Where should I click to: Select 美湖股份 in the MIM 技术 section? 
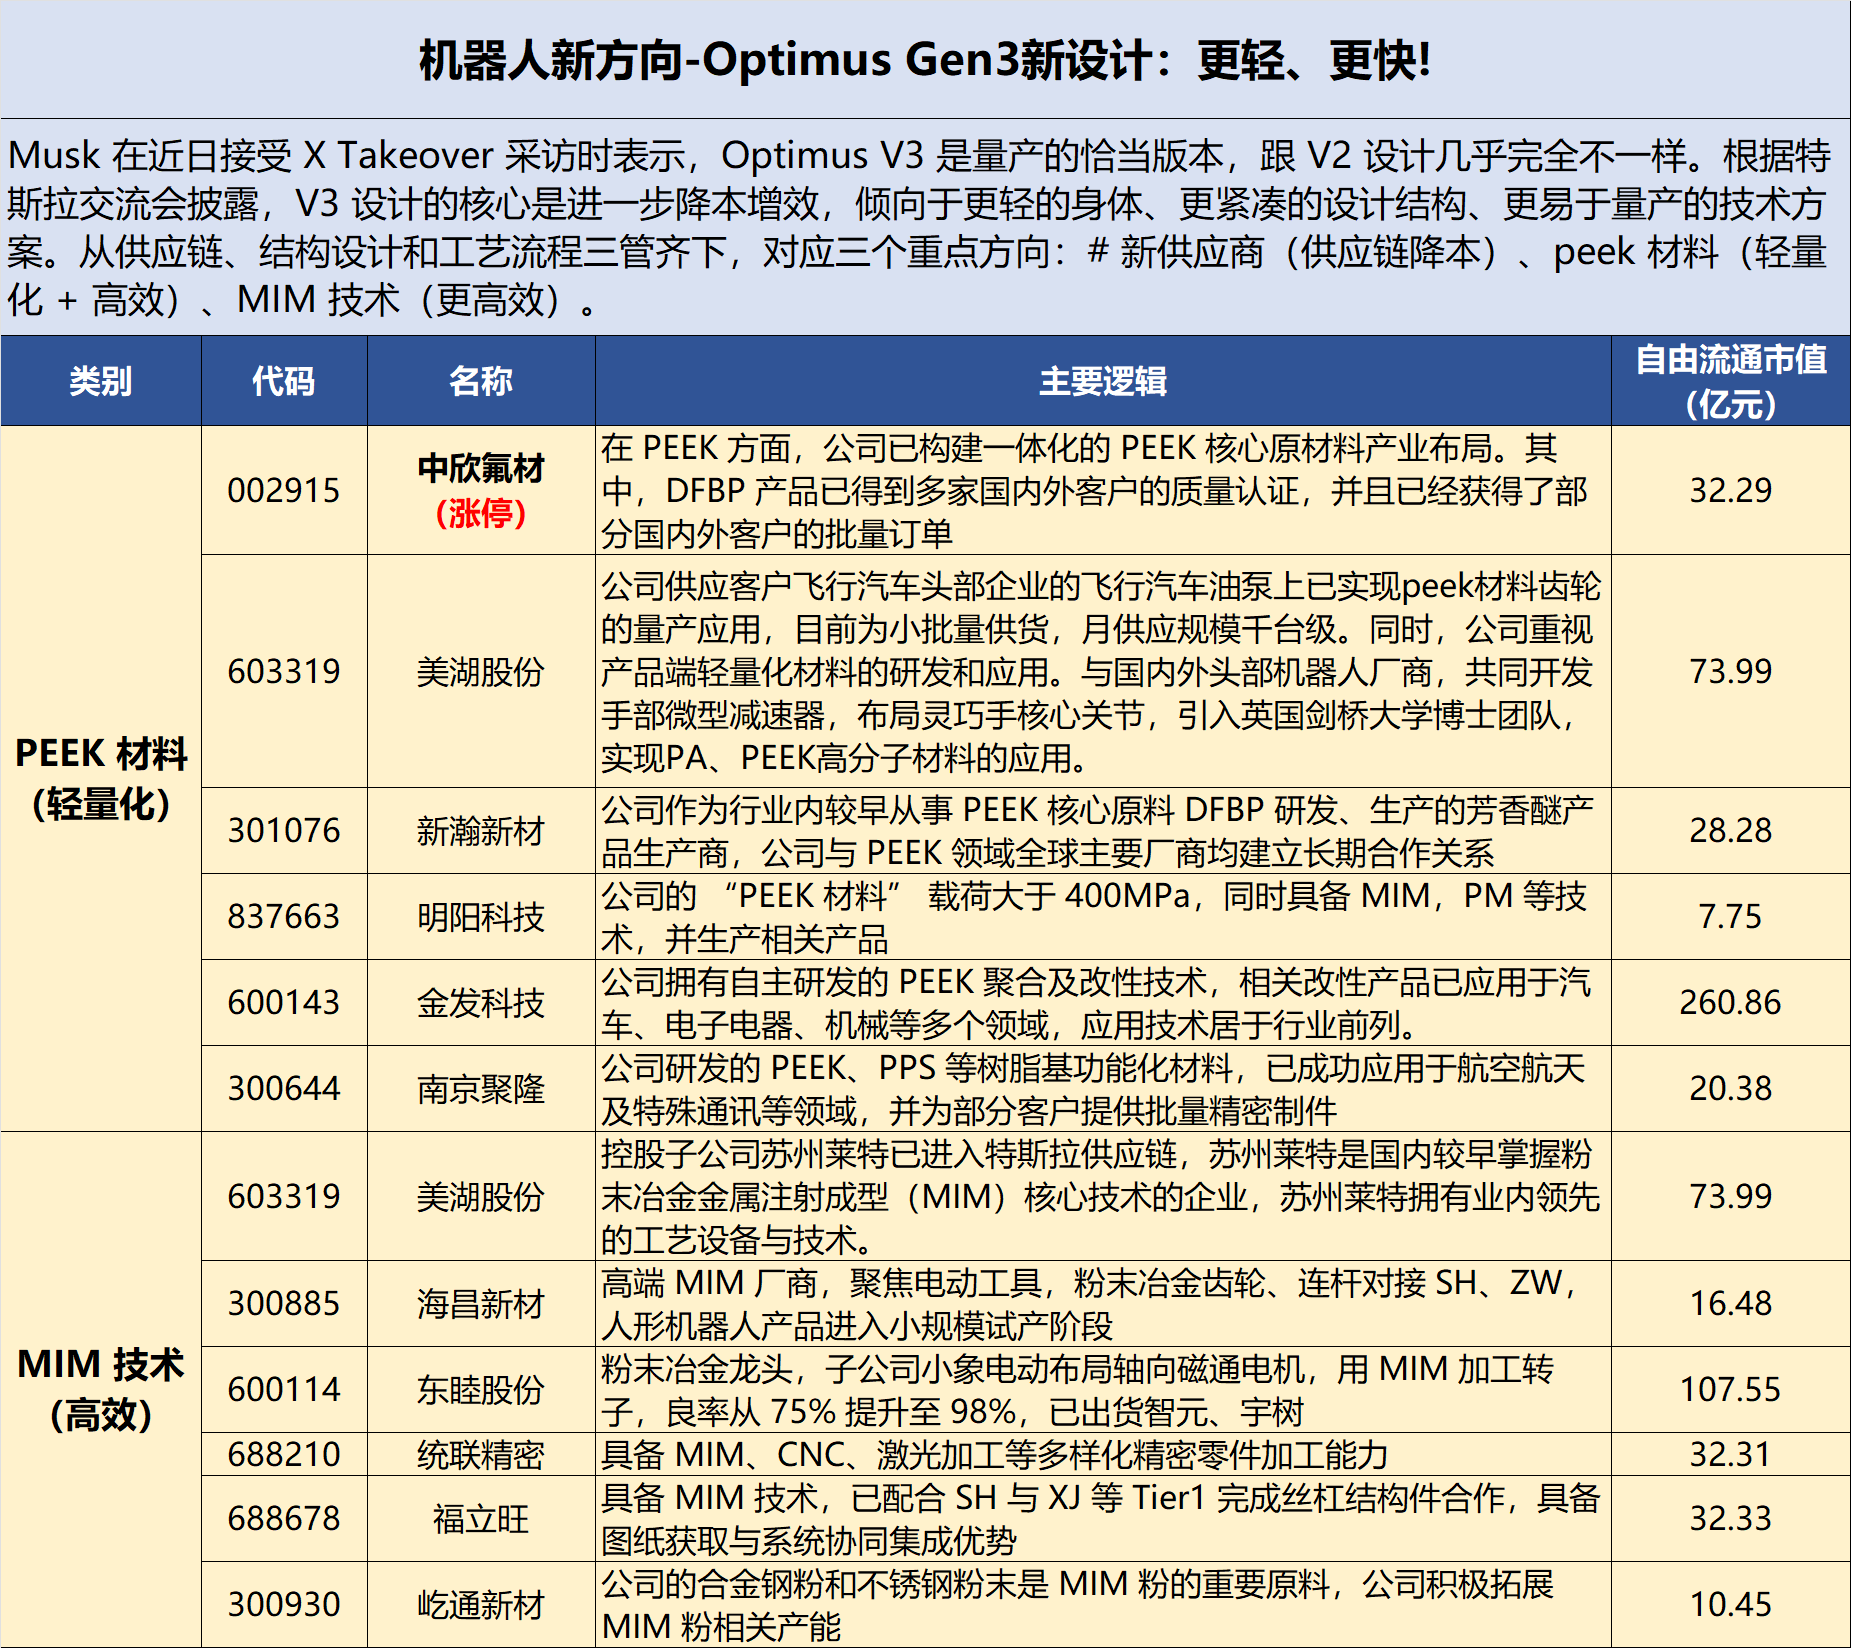pyautogui.click(x=481, y=1197)
